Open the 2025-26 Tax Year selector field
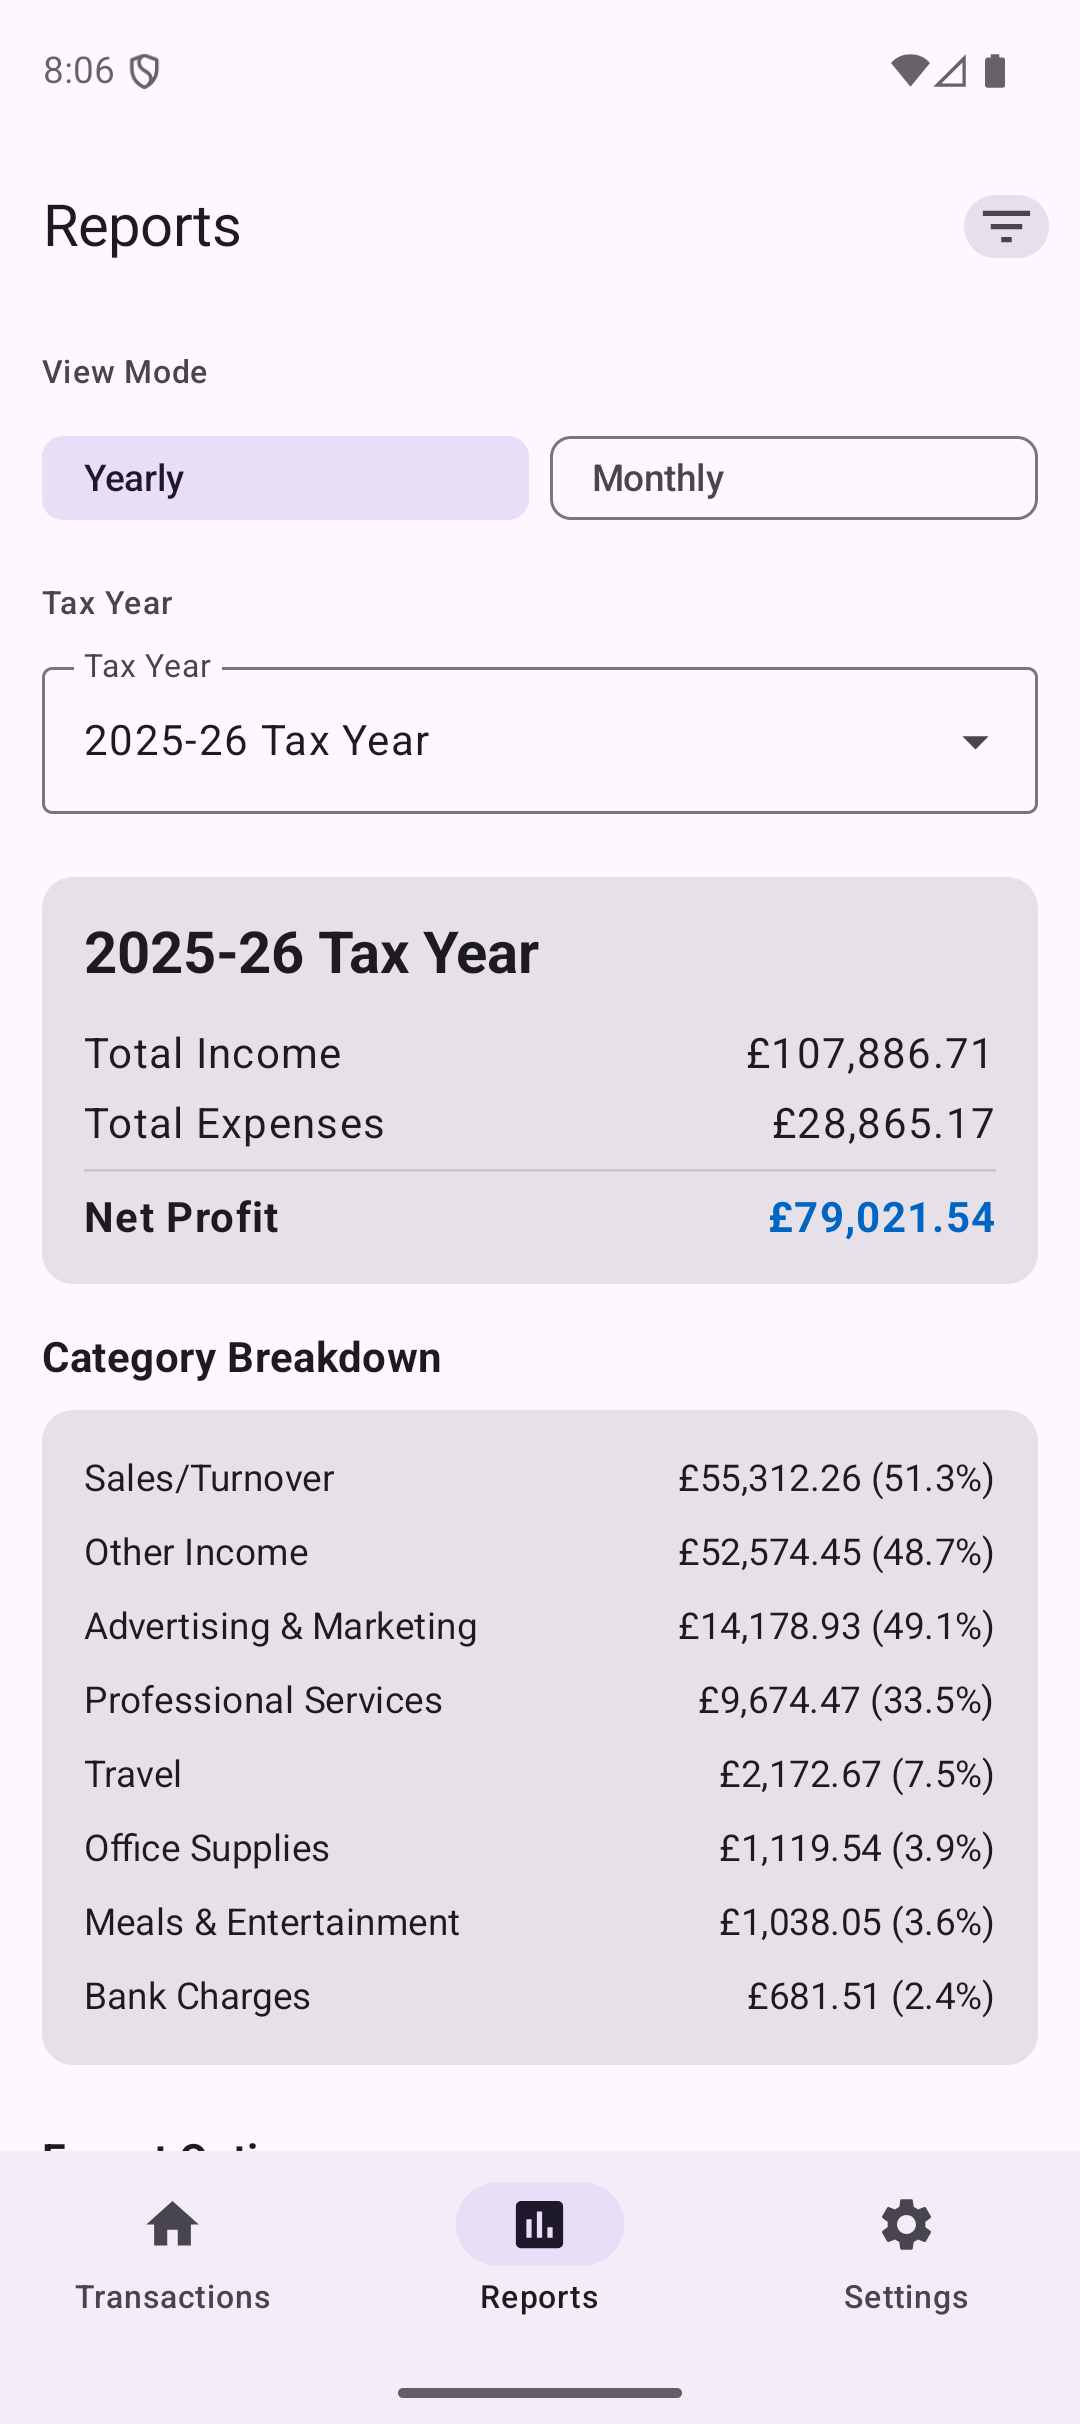The height and width of the screenshot is (2424, 1080). tap(500, 741)
